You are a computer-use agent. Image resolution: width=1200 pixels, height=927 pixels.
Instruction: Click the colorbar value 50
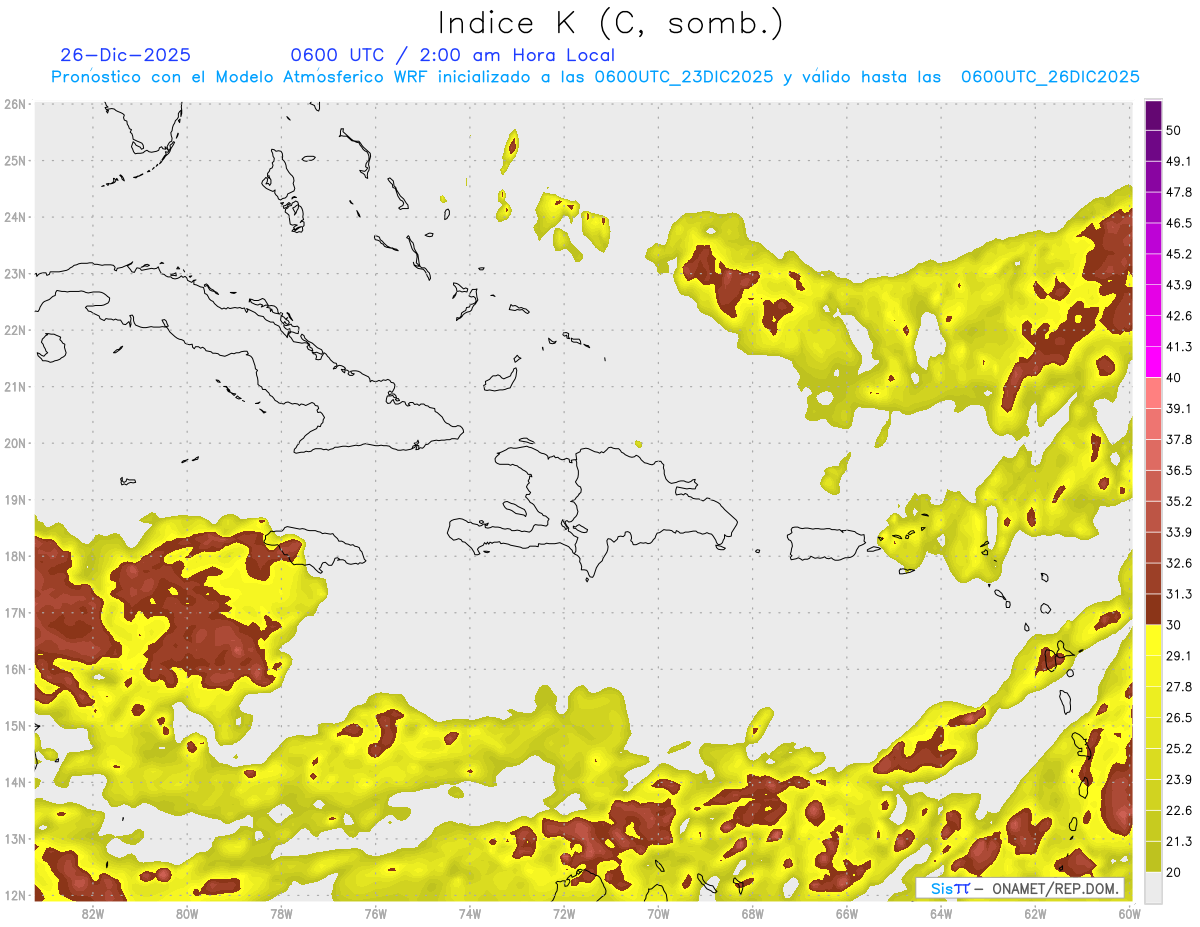tap(1174, 130)
